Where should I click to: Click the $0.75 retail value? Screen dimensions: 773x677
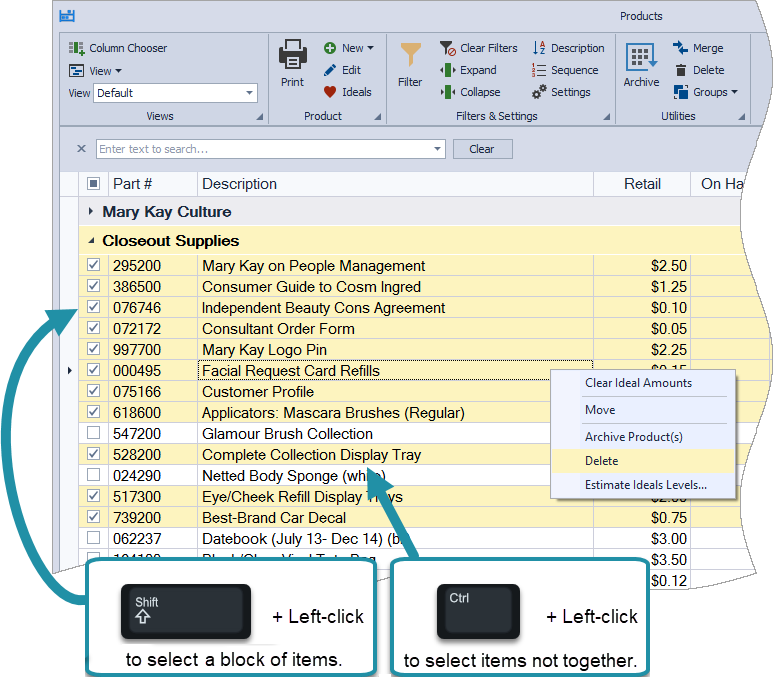pyautogui.click(x=668, y=518)
